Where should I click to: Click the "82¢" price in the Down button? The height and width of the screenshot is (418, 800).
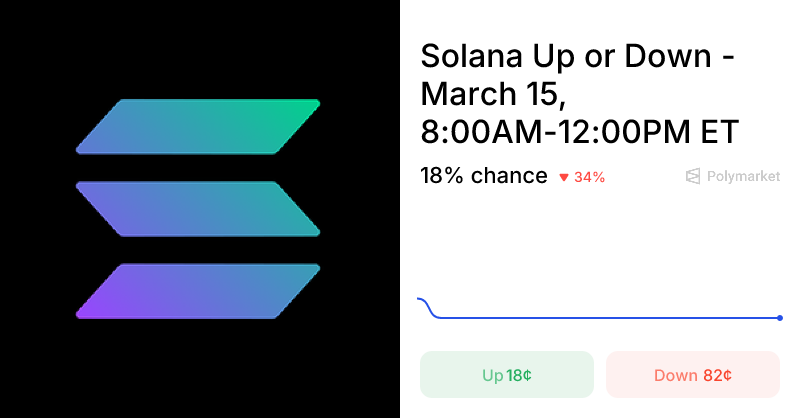717,376
